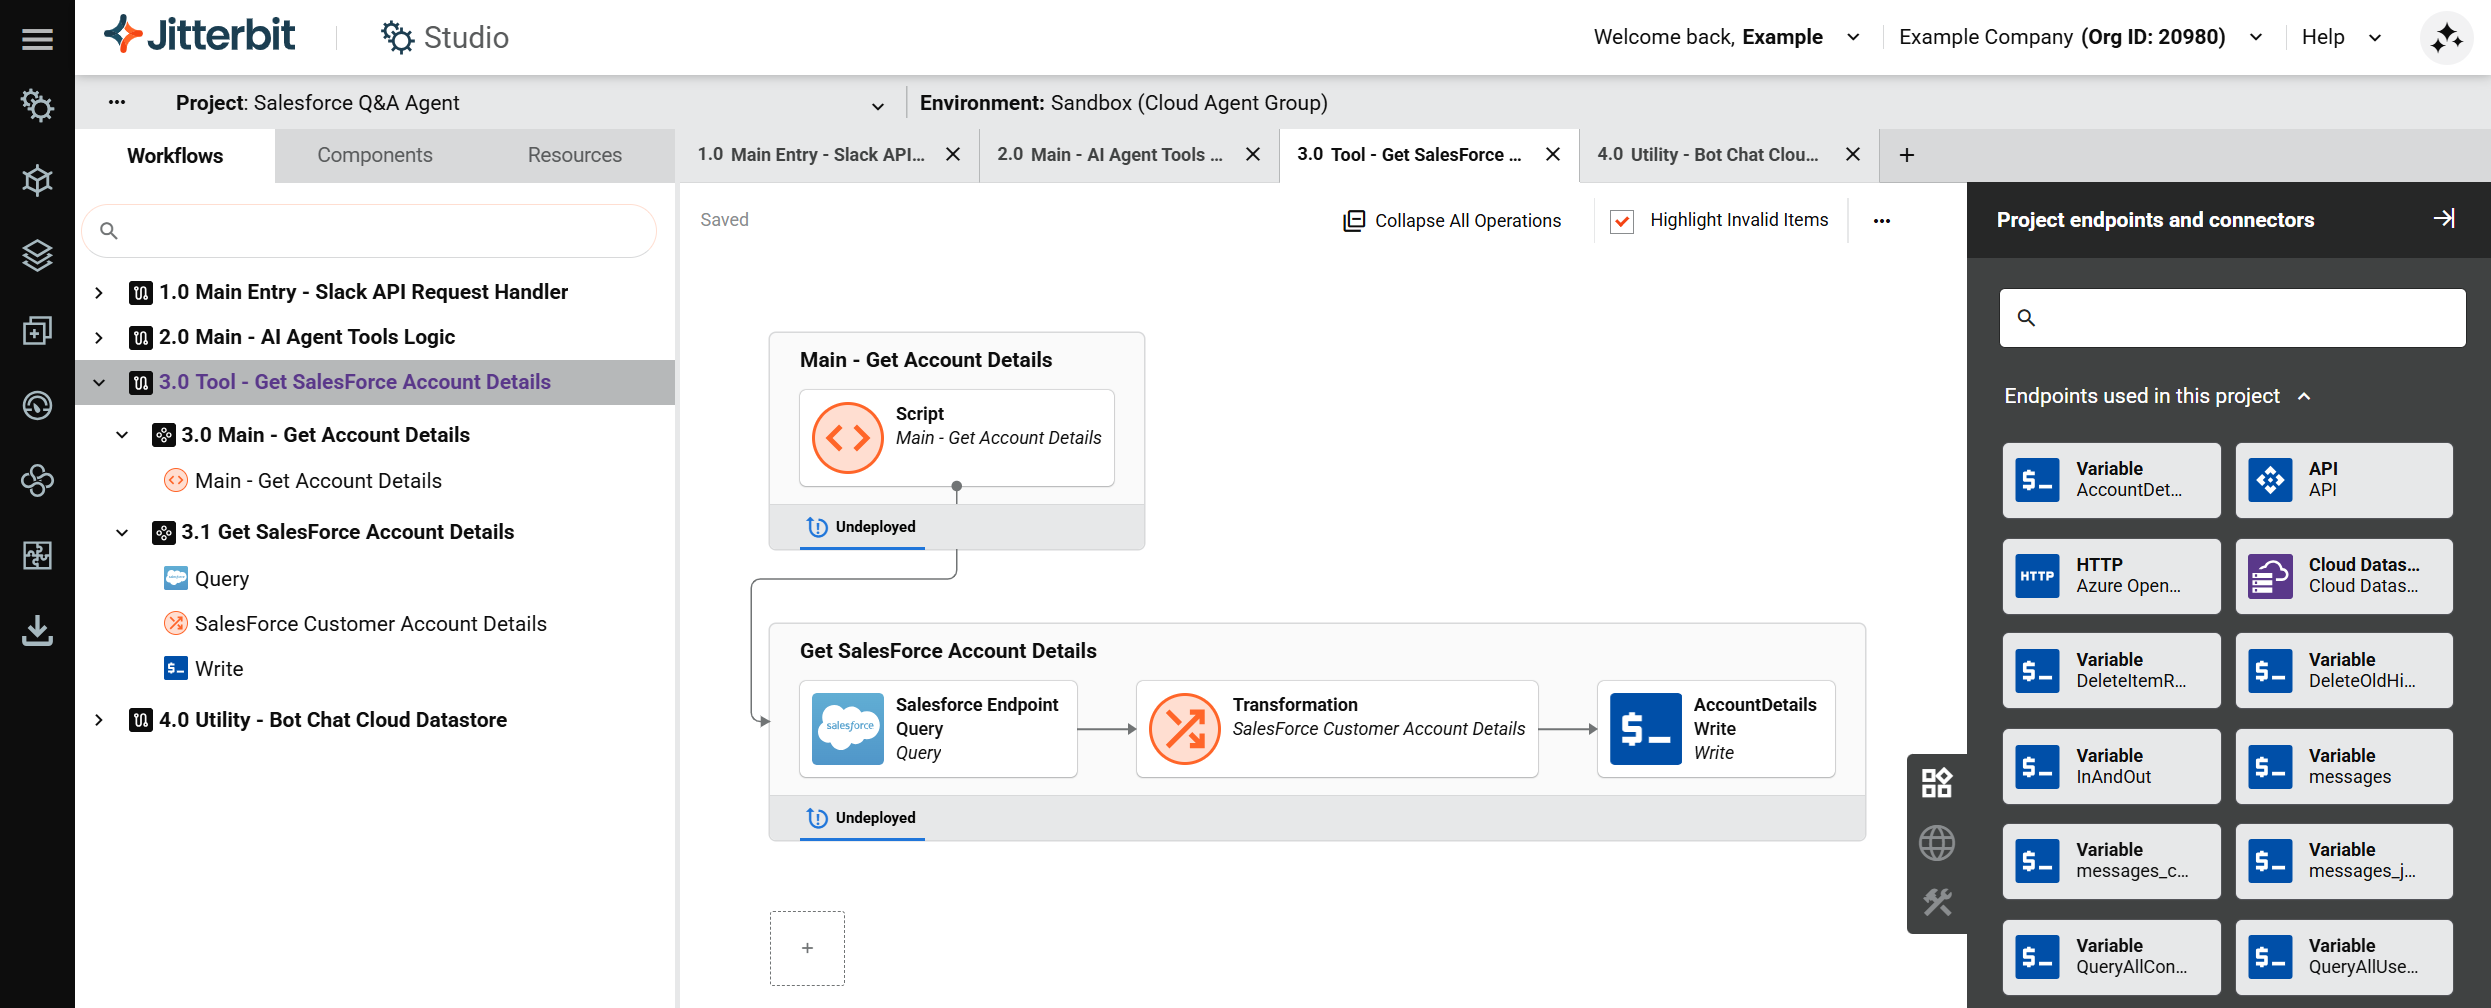Click the Salesforce Endpoint Query icon on canvas

click(x=847, y=728)
